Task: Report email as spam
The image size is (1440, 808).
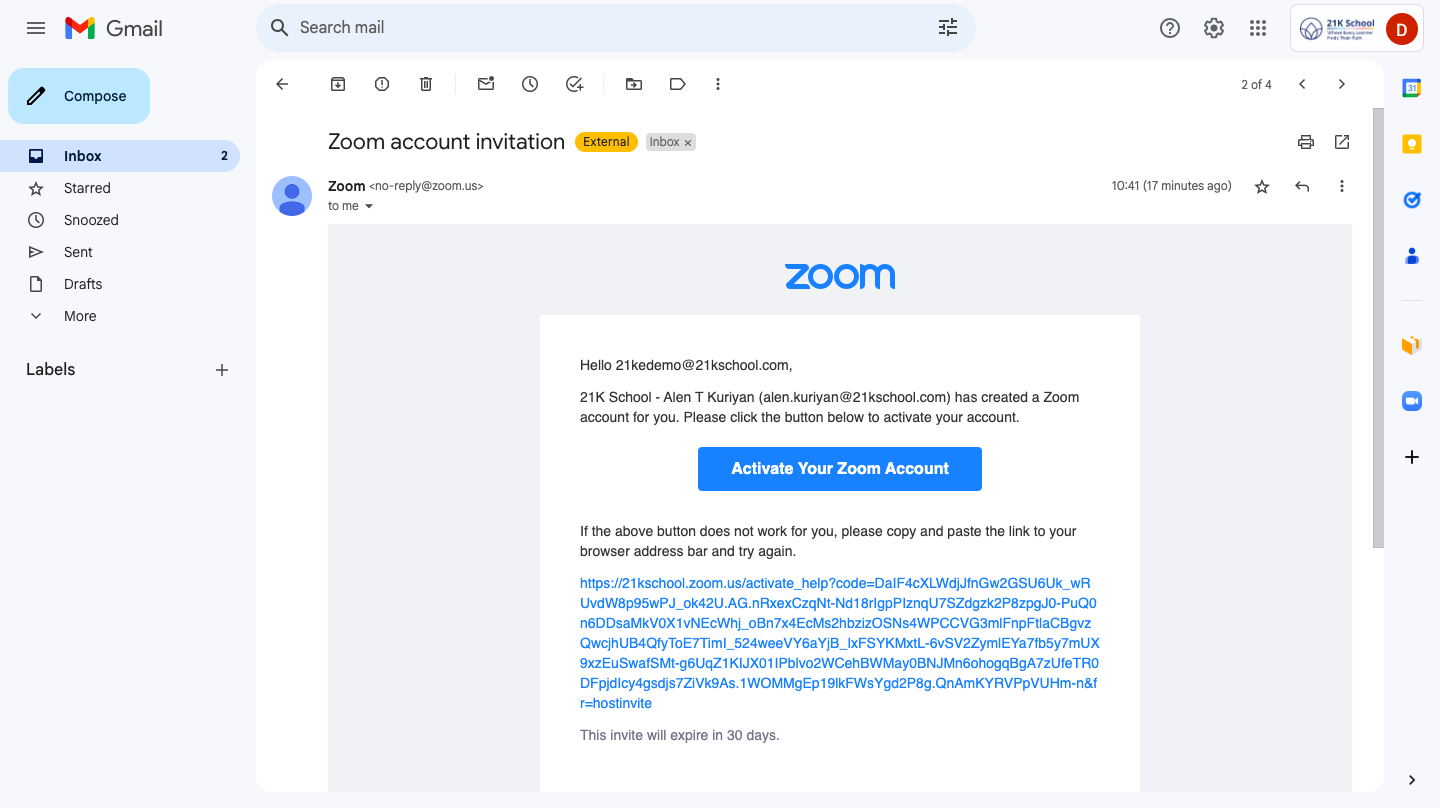Action: [382, 84]
